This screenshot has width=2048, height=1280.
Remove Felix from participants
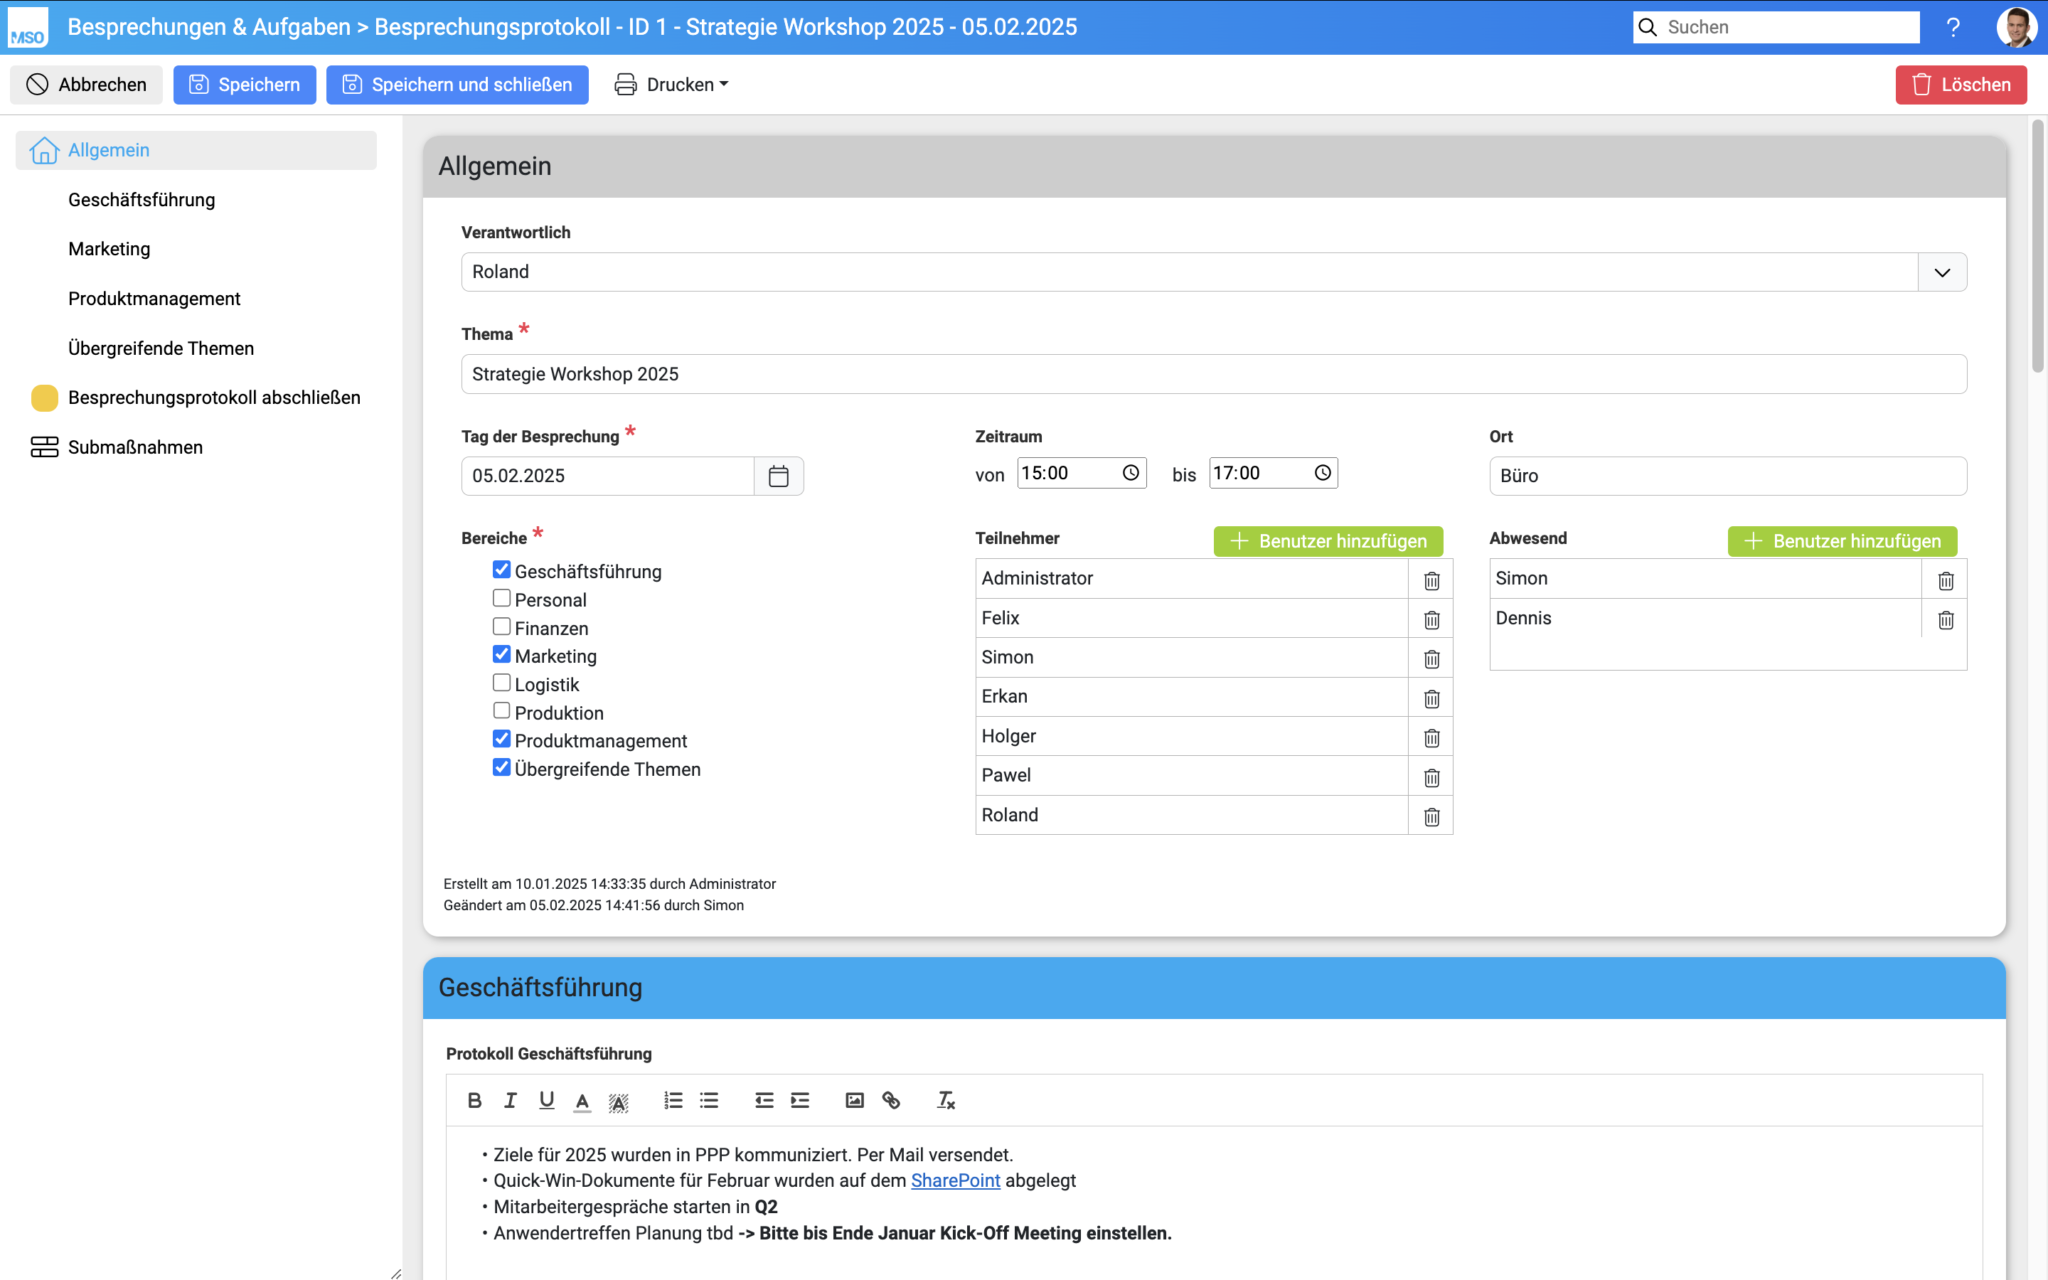pos(1431,620)
